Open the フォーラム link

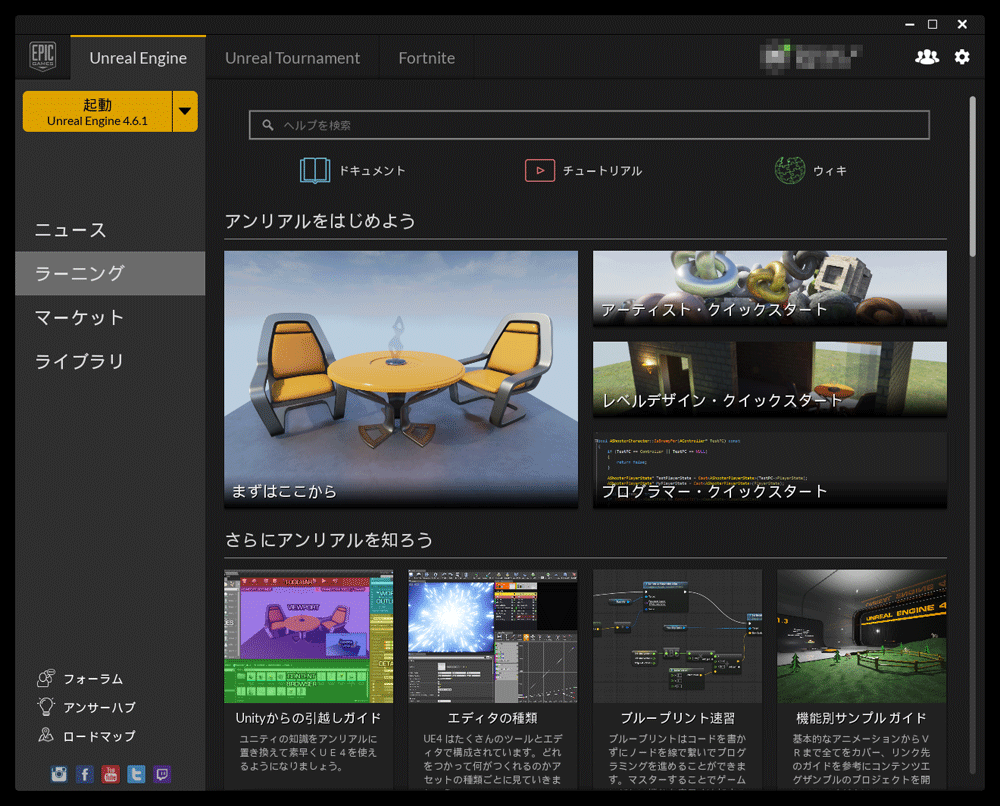93,678
